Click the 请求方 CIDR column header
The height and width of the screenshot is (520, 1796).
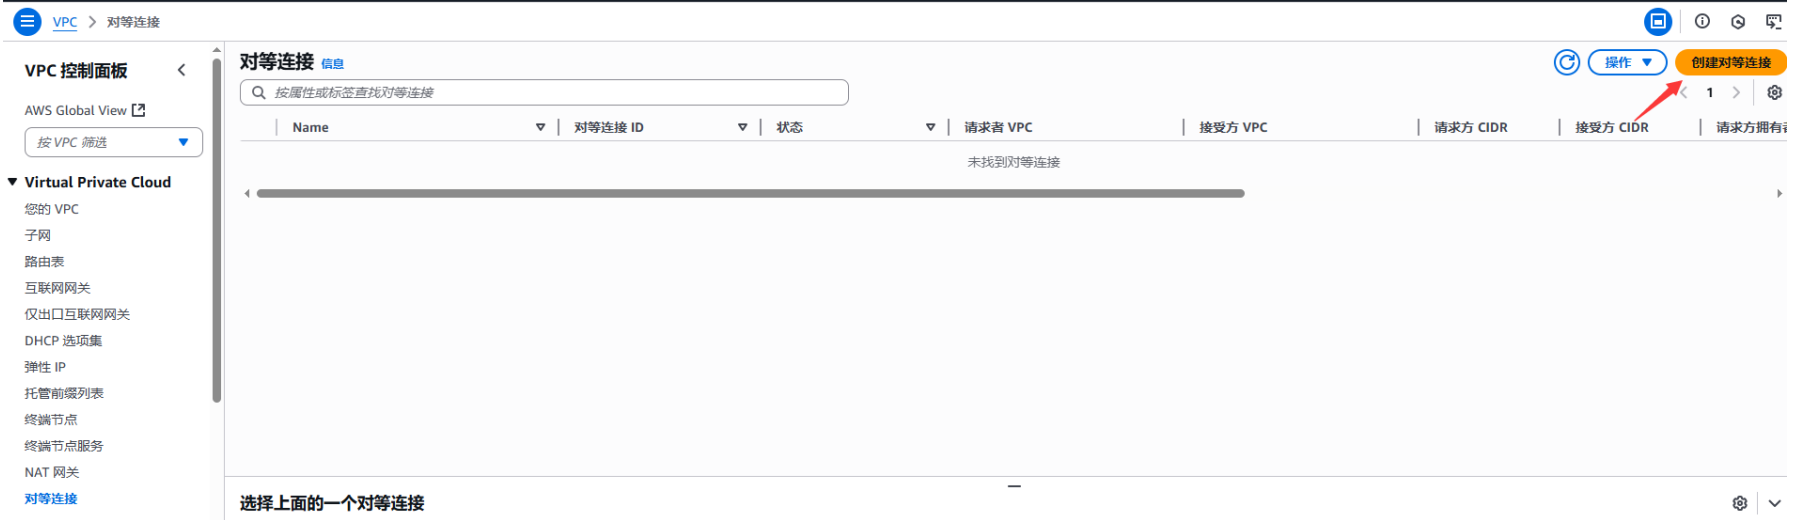(x=1470, y=127)
